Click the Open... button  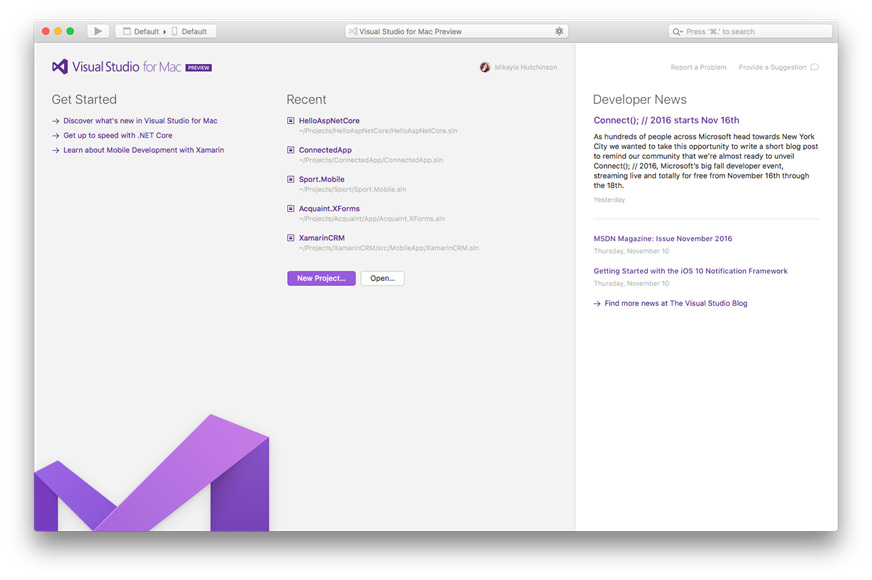point(383,278)
